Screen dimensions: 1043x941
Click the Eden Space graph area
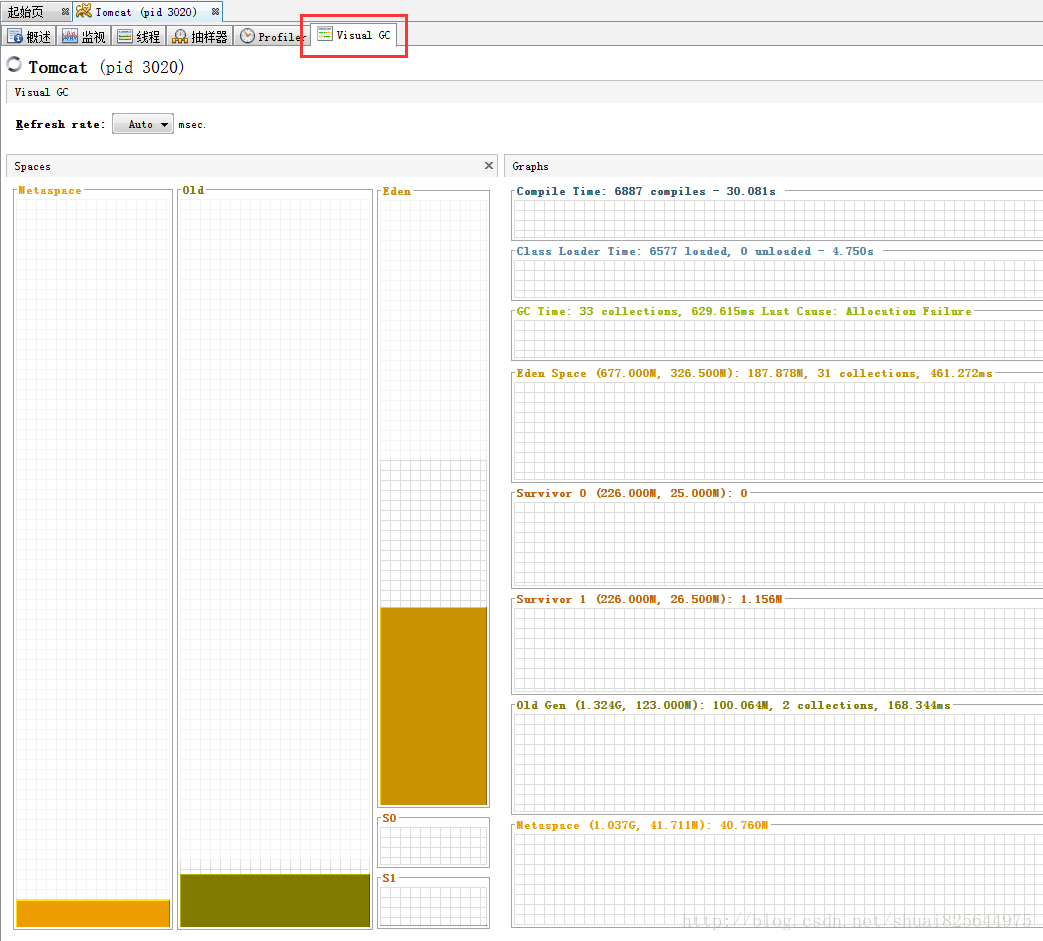click(x=776, y=430)
